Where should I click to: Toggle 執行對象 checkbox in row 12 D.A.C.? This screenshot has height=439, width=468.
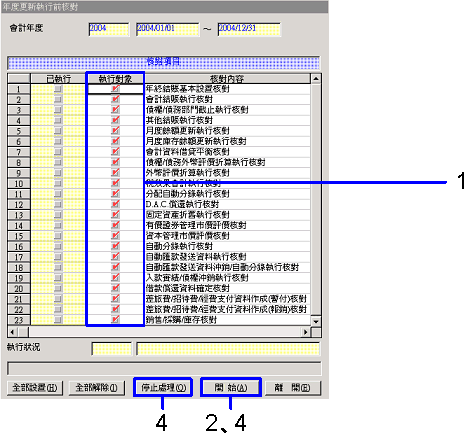[115, 204]
